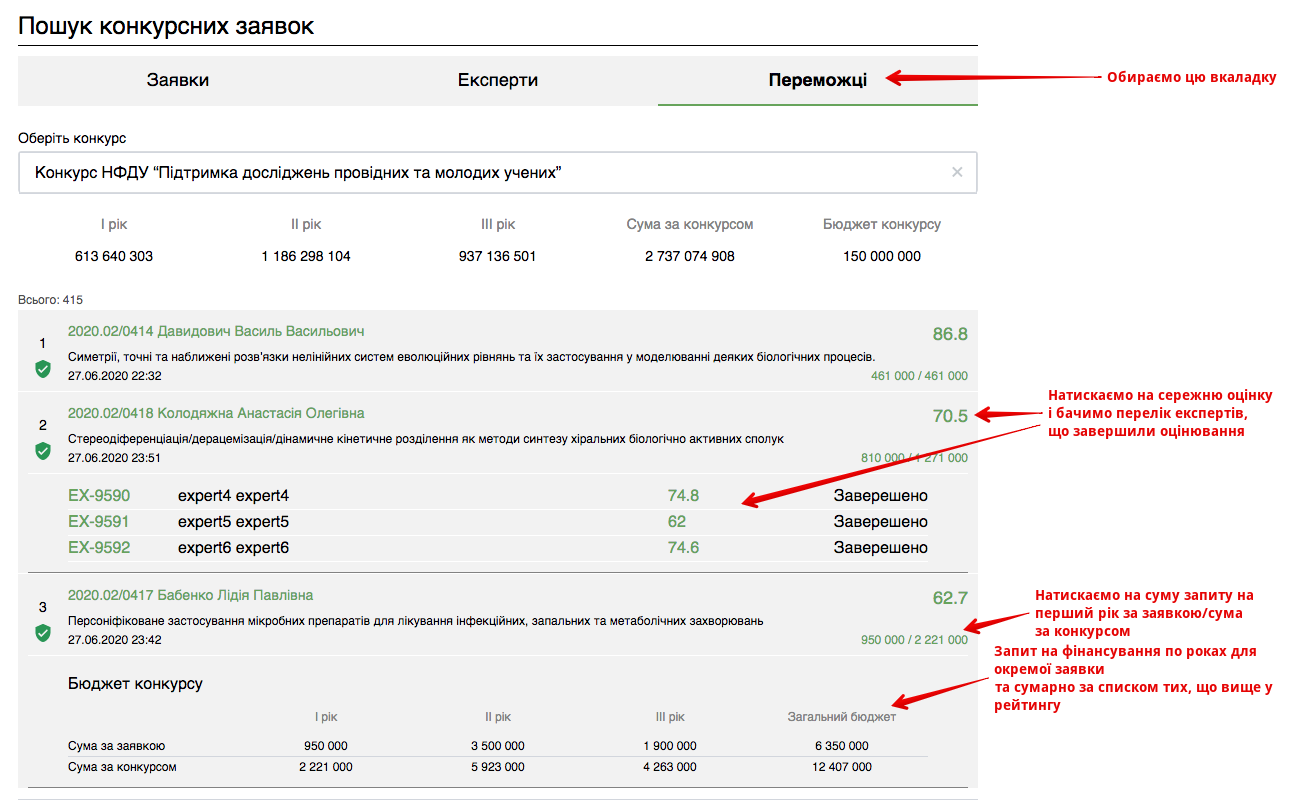Switch to the Заявки tab
The image size is (1311, 807).
point(178,80)
